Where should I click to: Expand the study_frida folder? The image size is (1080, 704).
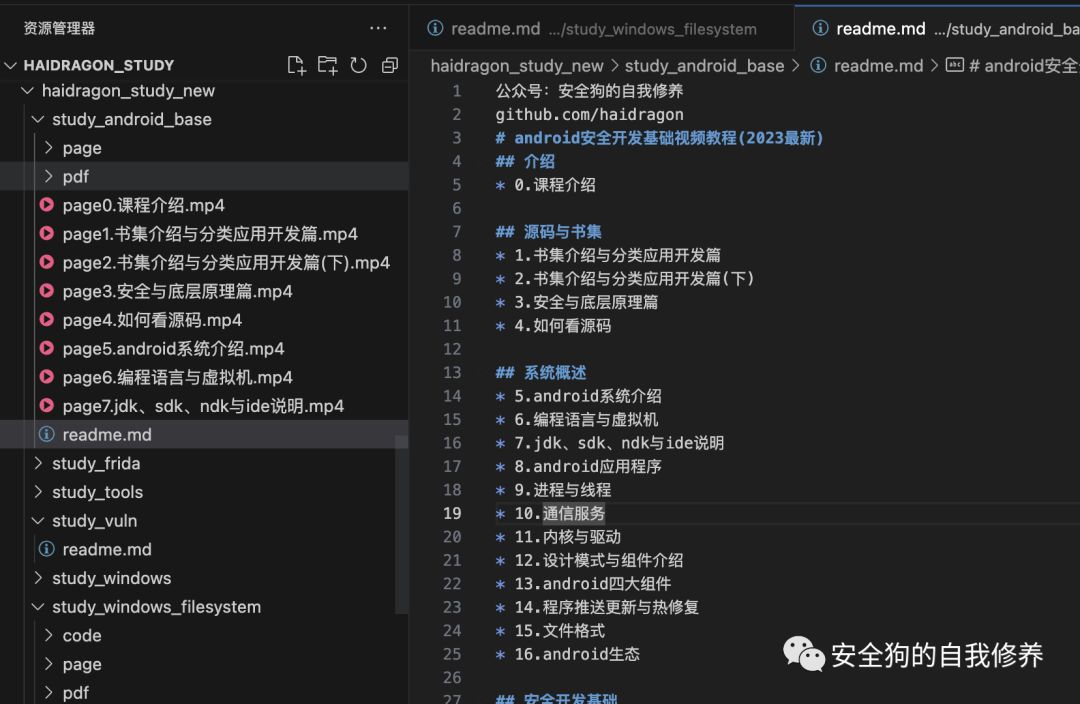click(38, 463)
